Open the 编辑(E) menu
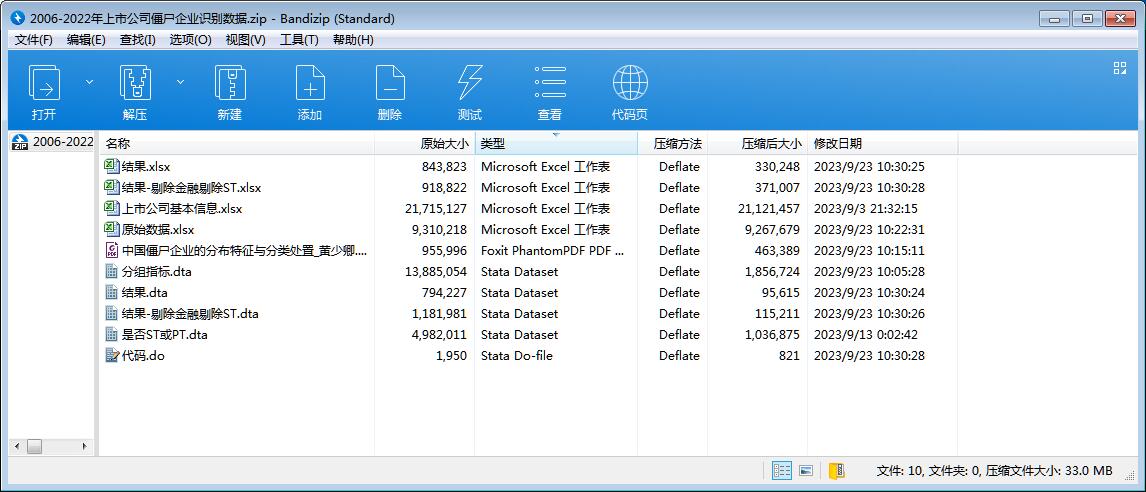The width and height of the screenshot is (1146, 492). (86, 40)
